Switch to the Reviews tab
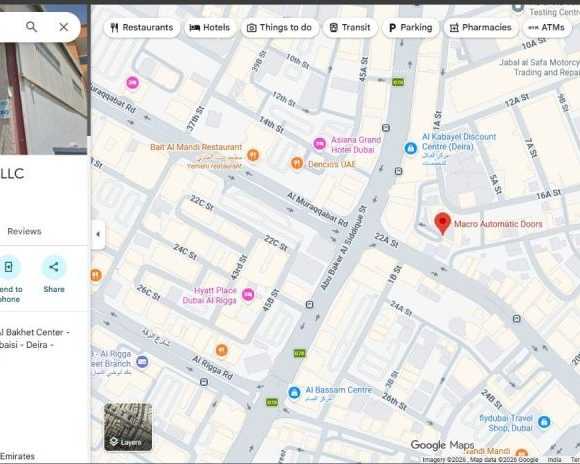580x464 pixels. [x=24, y=231]
